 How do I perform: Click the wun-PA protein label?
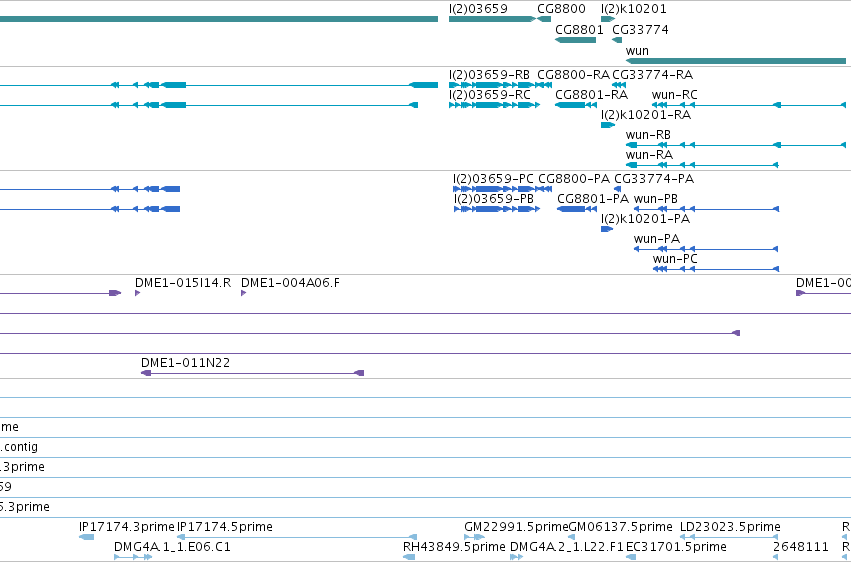coord(657,239)
